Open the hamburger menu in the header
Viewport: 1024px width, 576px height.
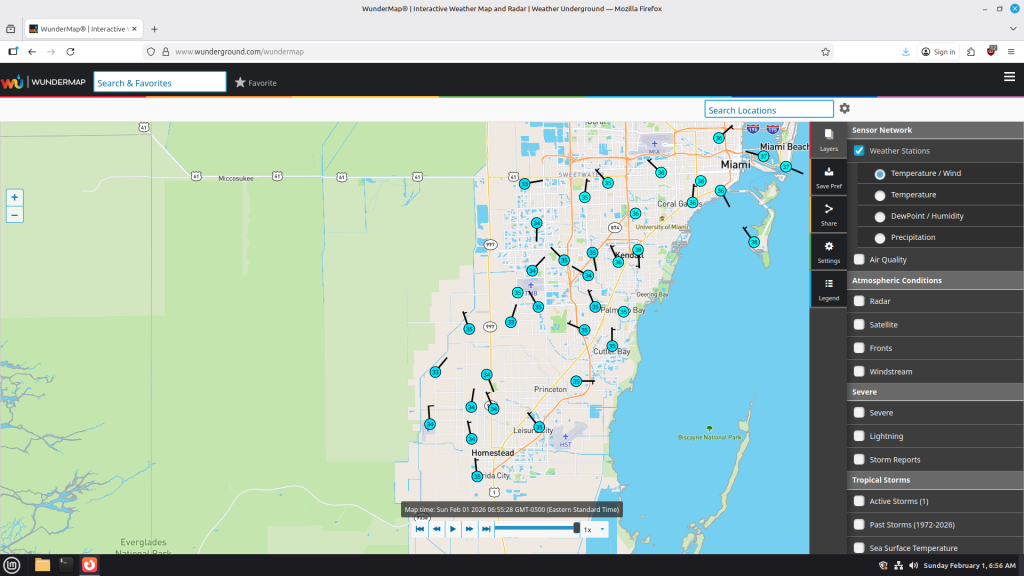pyautogui.click(x=1009, y=77)
